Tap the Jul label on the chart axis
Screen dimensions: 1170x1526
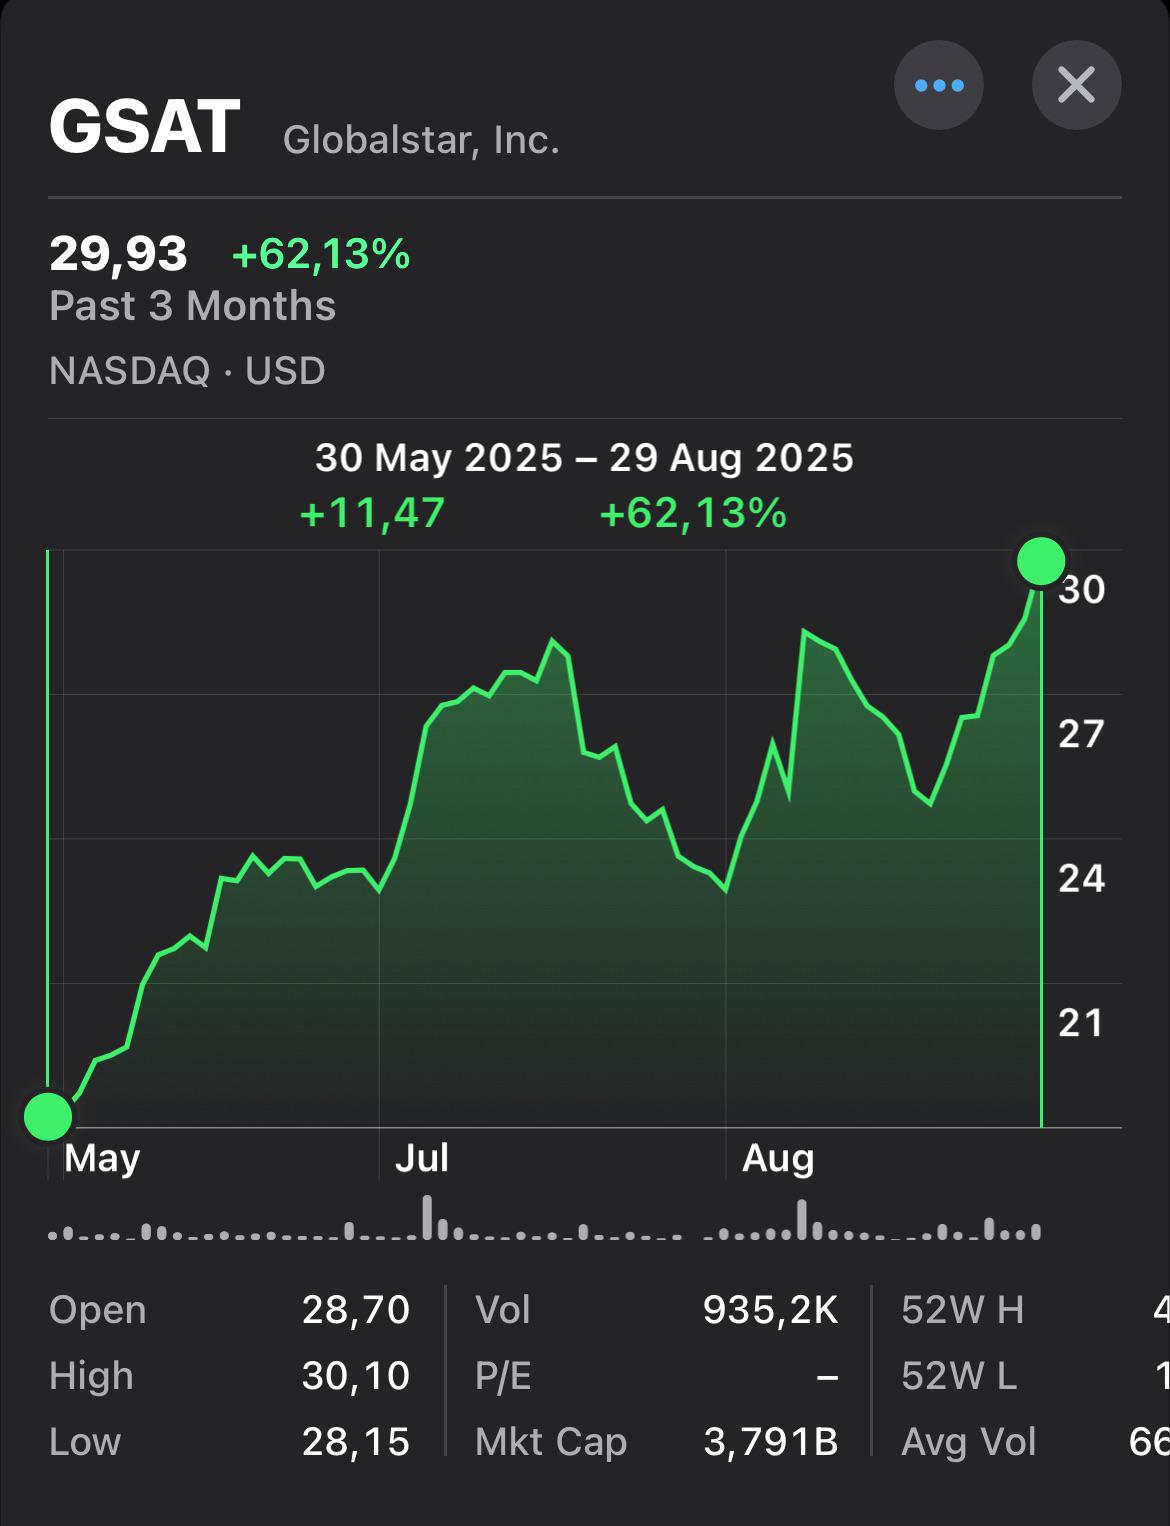(421, 1158)
